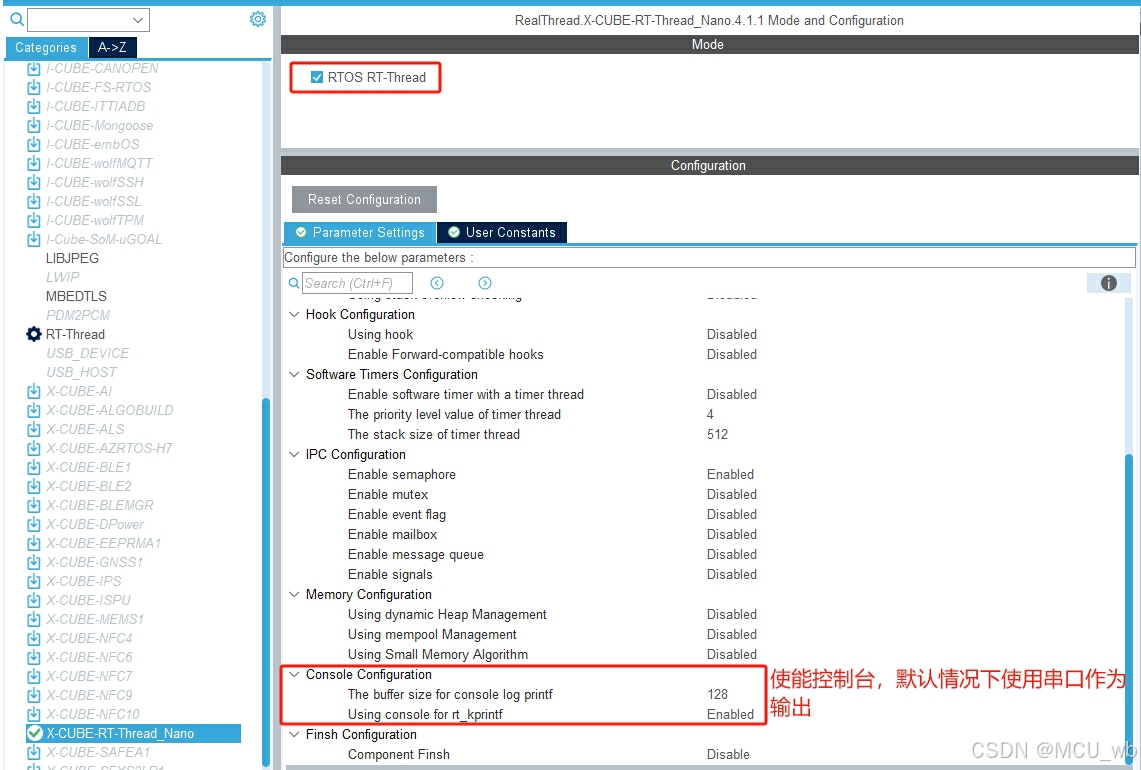
Task: Collapse the Memory Configuration section
Action: click(x=294, y=594)
